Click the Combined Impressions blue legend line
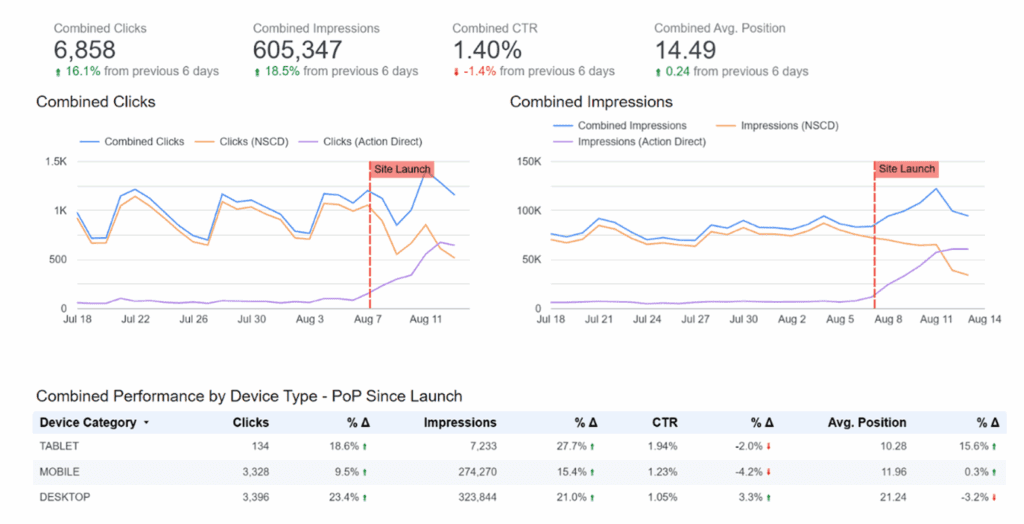Viewport: 1024px width, 524px height. click(565, 126)
